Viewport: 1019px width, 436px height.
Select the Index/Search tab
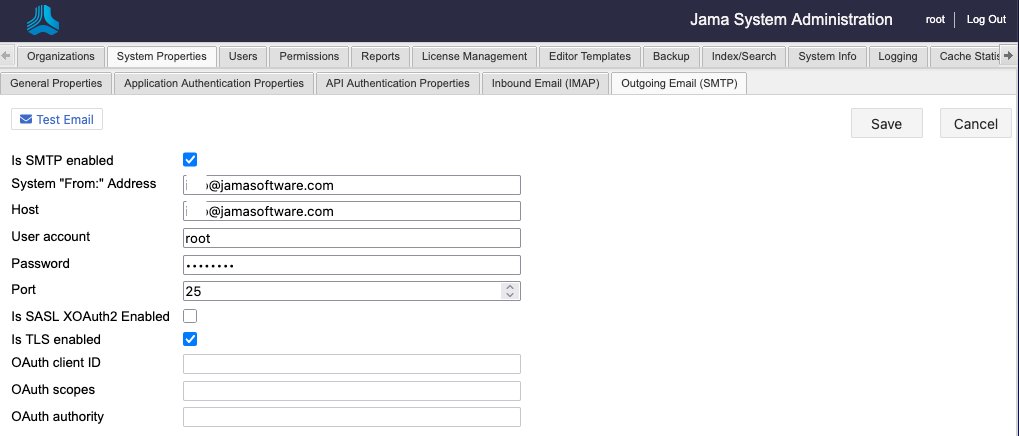point(744,57)
